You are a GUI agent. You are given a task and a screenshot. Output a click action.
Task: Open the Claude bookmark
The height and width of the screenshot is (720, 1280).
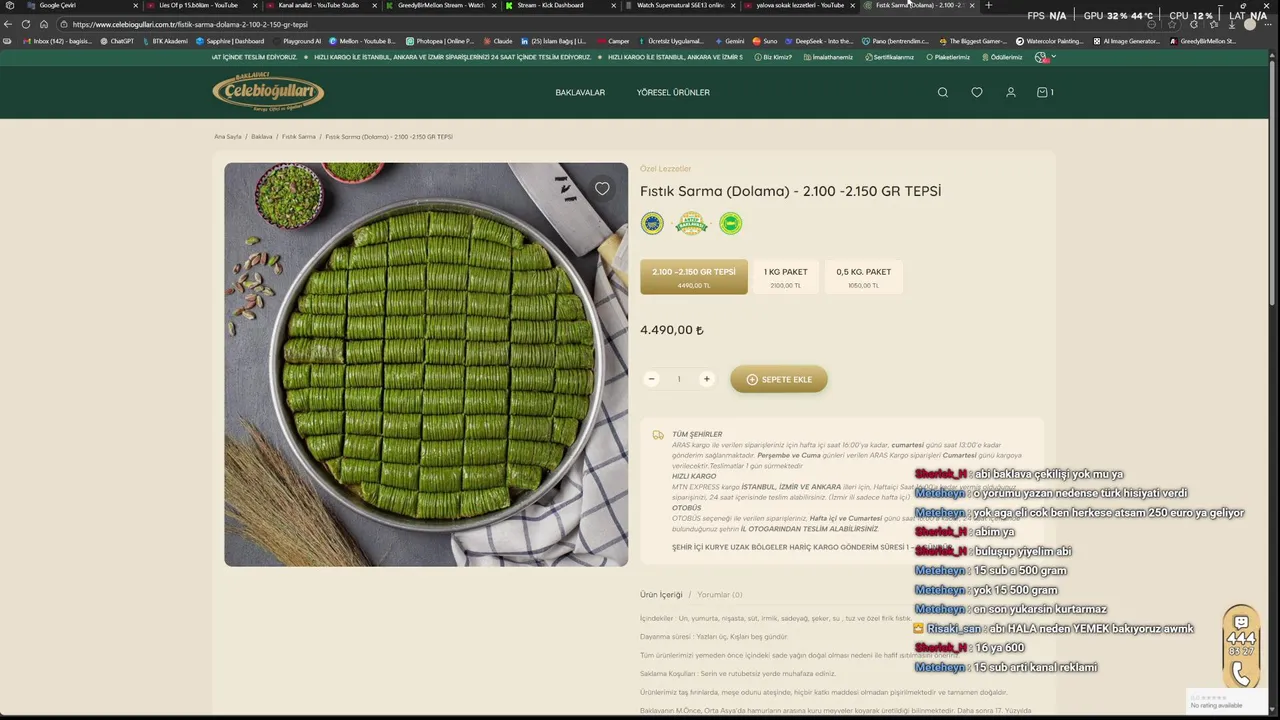coord(498,41)
